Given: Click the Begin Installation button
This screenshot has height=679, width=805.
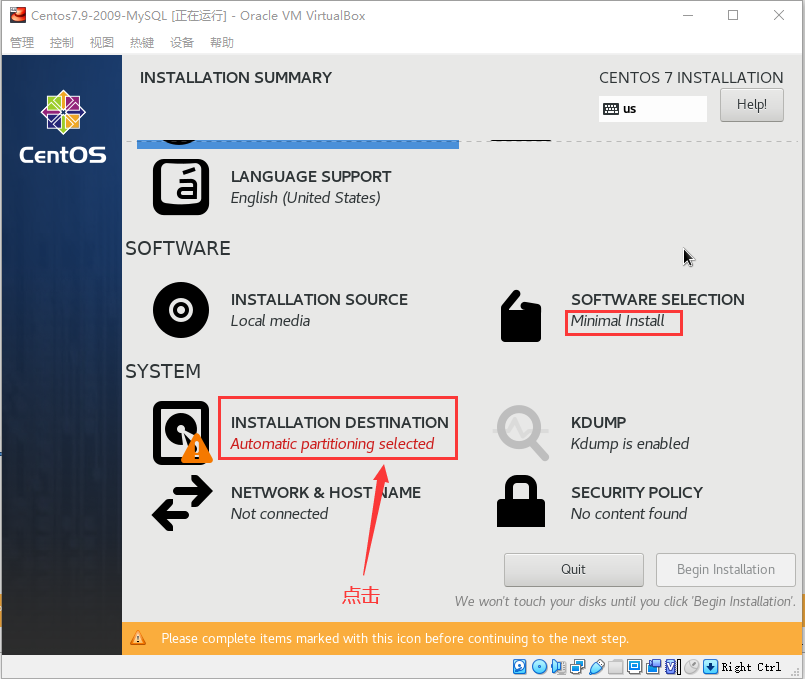Looking at the screenshot, I should pyautogui.click(x=725, y=570).
